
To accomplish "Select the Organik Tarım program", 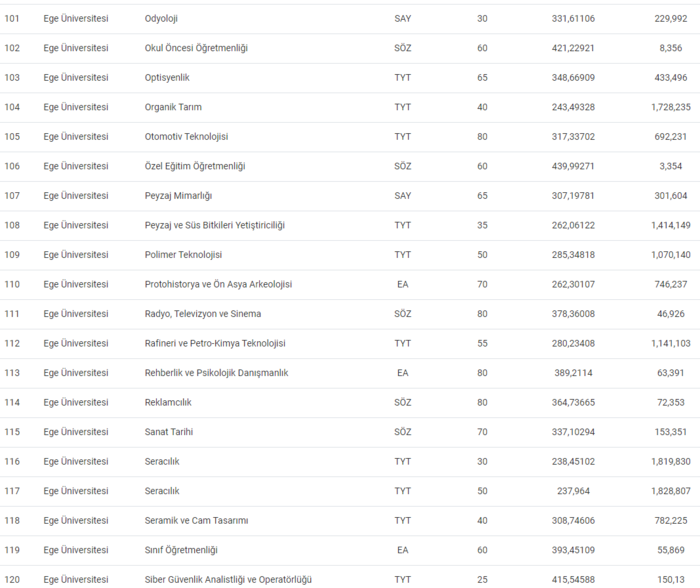I will [173, 107].
